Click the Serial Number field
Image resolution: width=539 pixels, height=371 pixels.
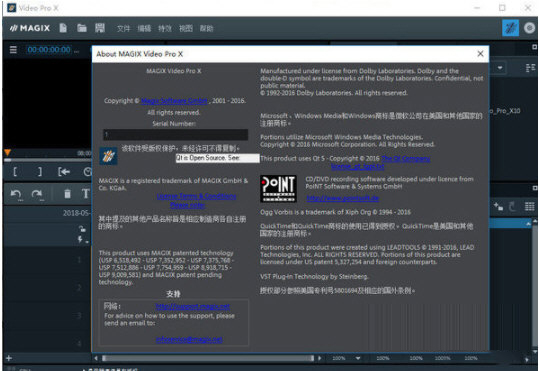point(175,134)
